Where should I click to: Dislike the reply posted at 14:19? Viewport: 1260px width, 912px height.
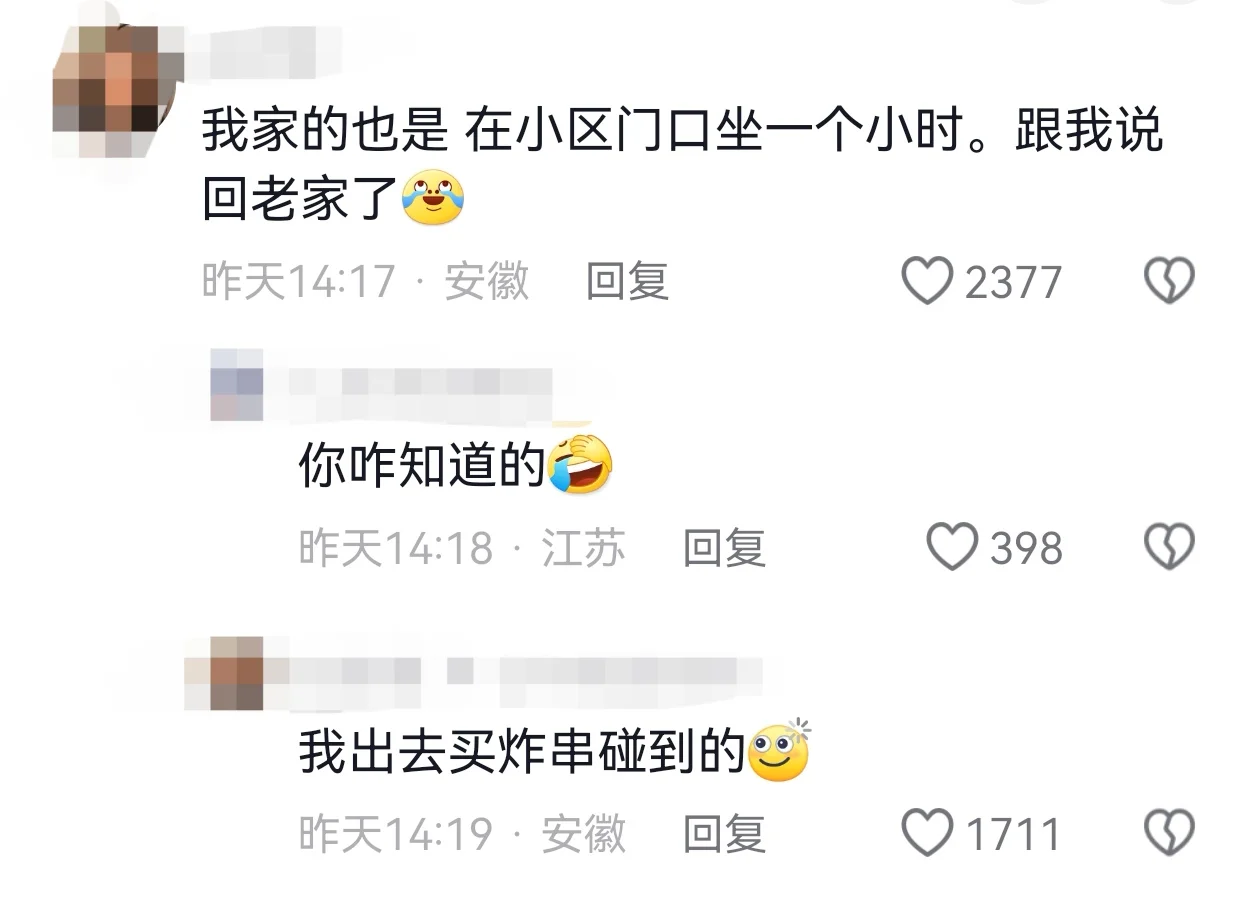(1169, 833)
